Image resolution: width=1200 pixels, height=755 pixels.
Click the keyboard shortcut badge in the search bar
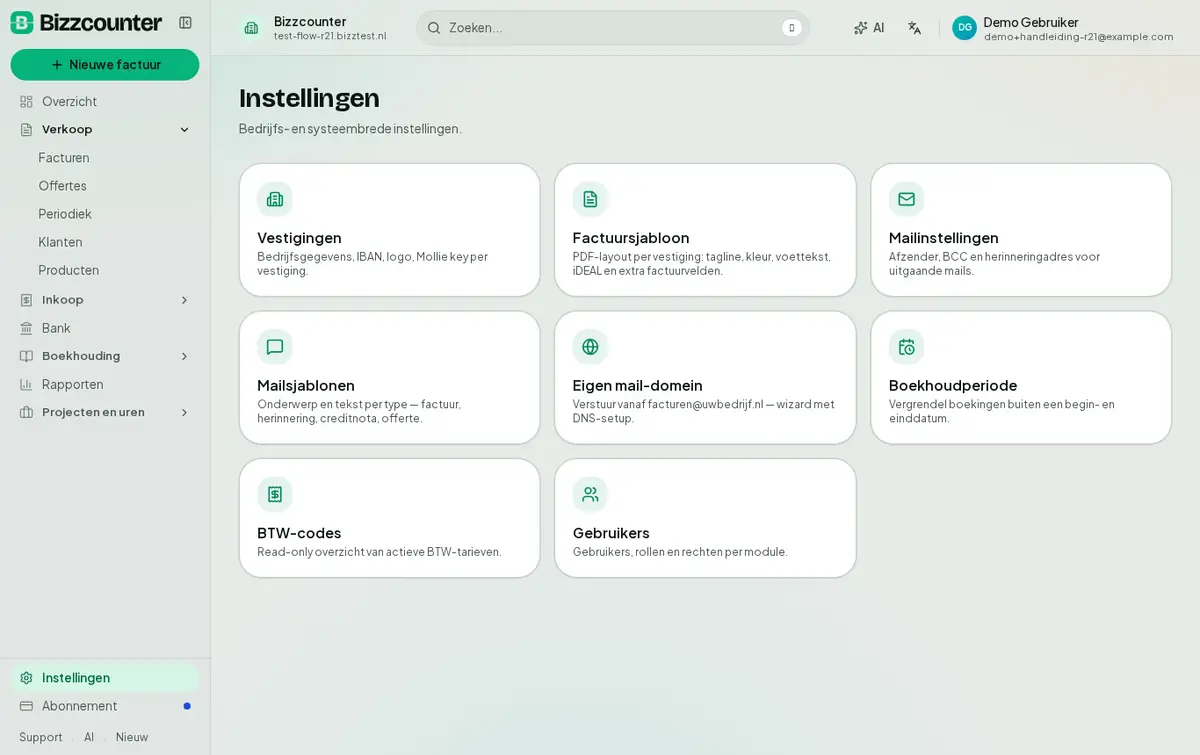791,28
